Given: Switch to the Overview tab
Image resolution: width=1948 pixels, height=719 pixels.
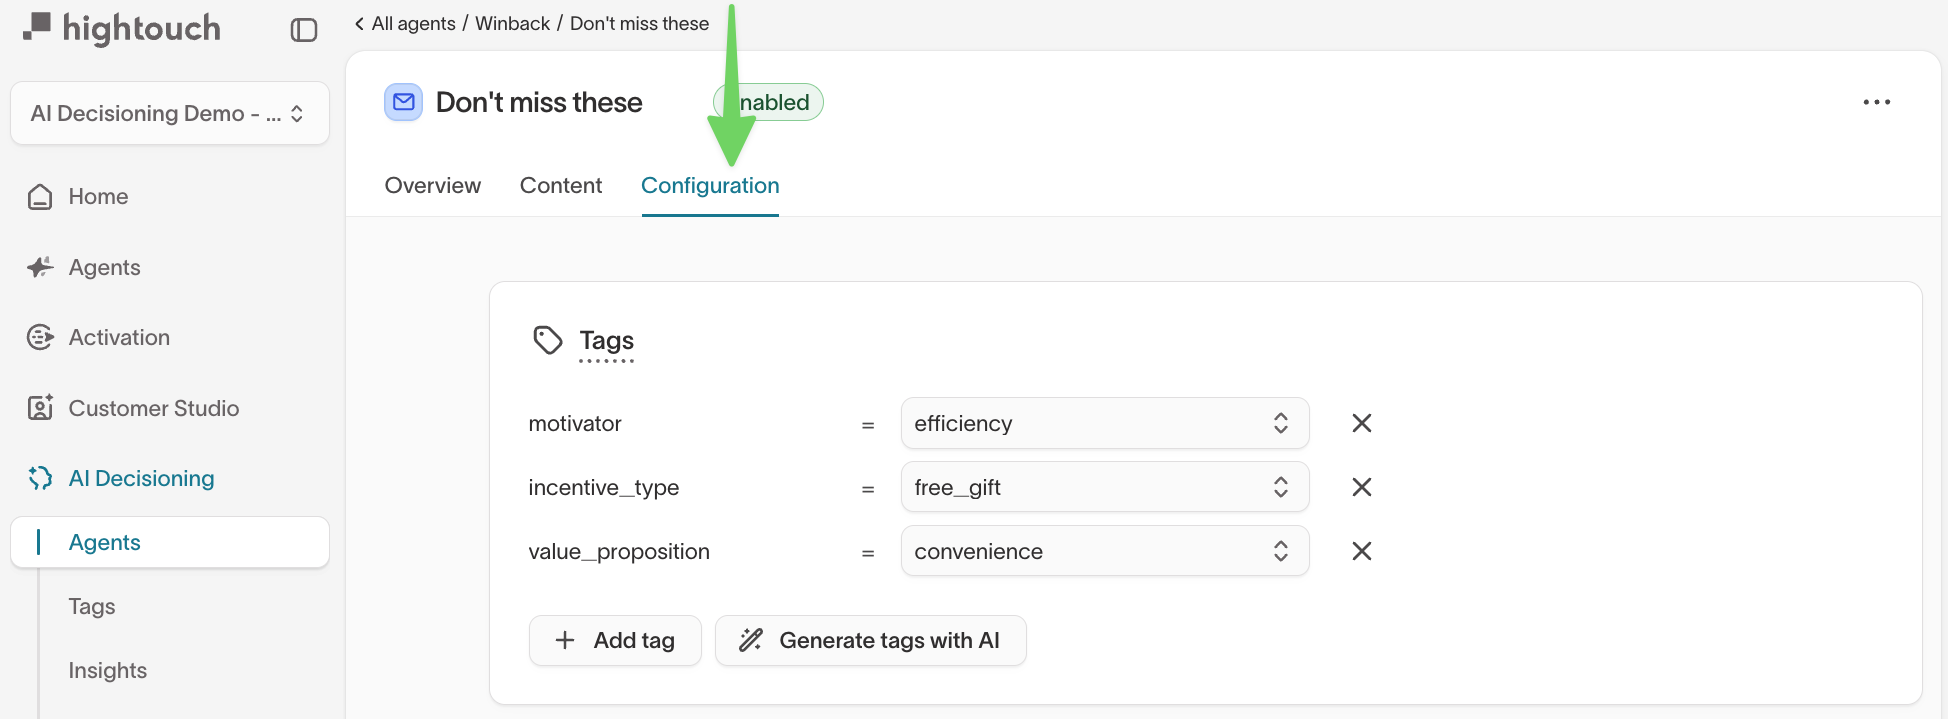Looking at the screenshot, I should (432, 185).
